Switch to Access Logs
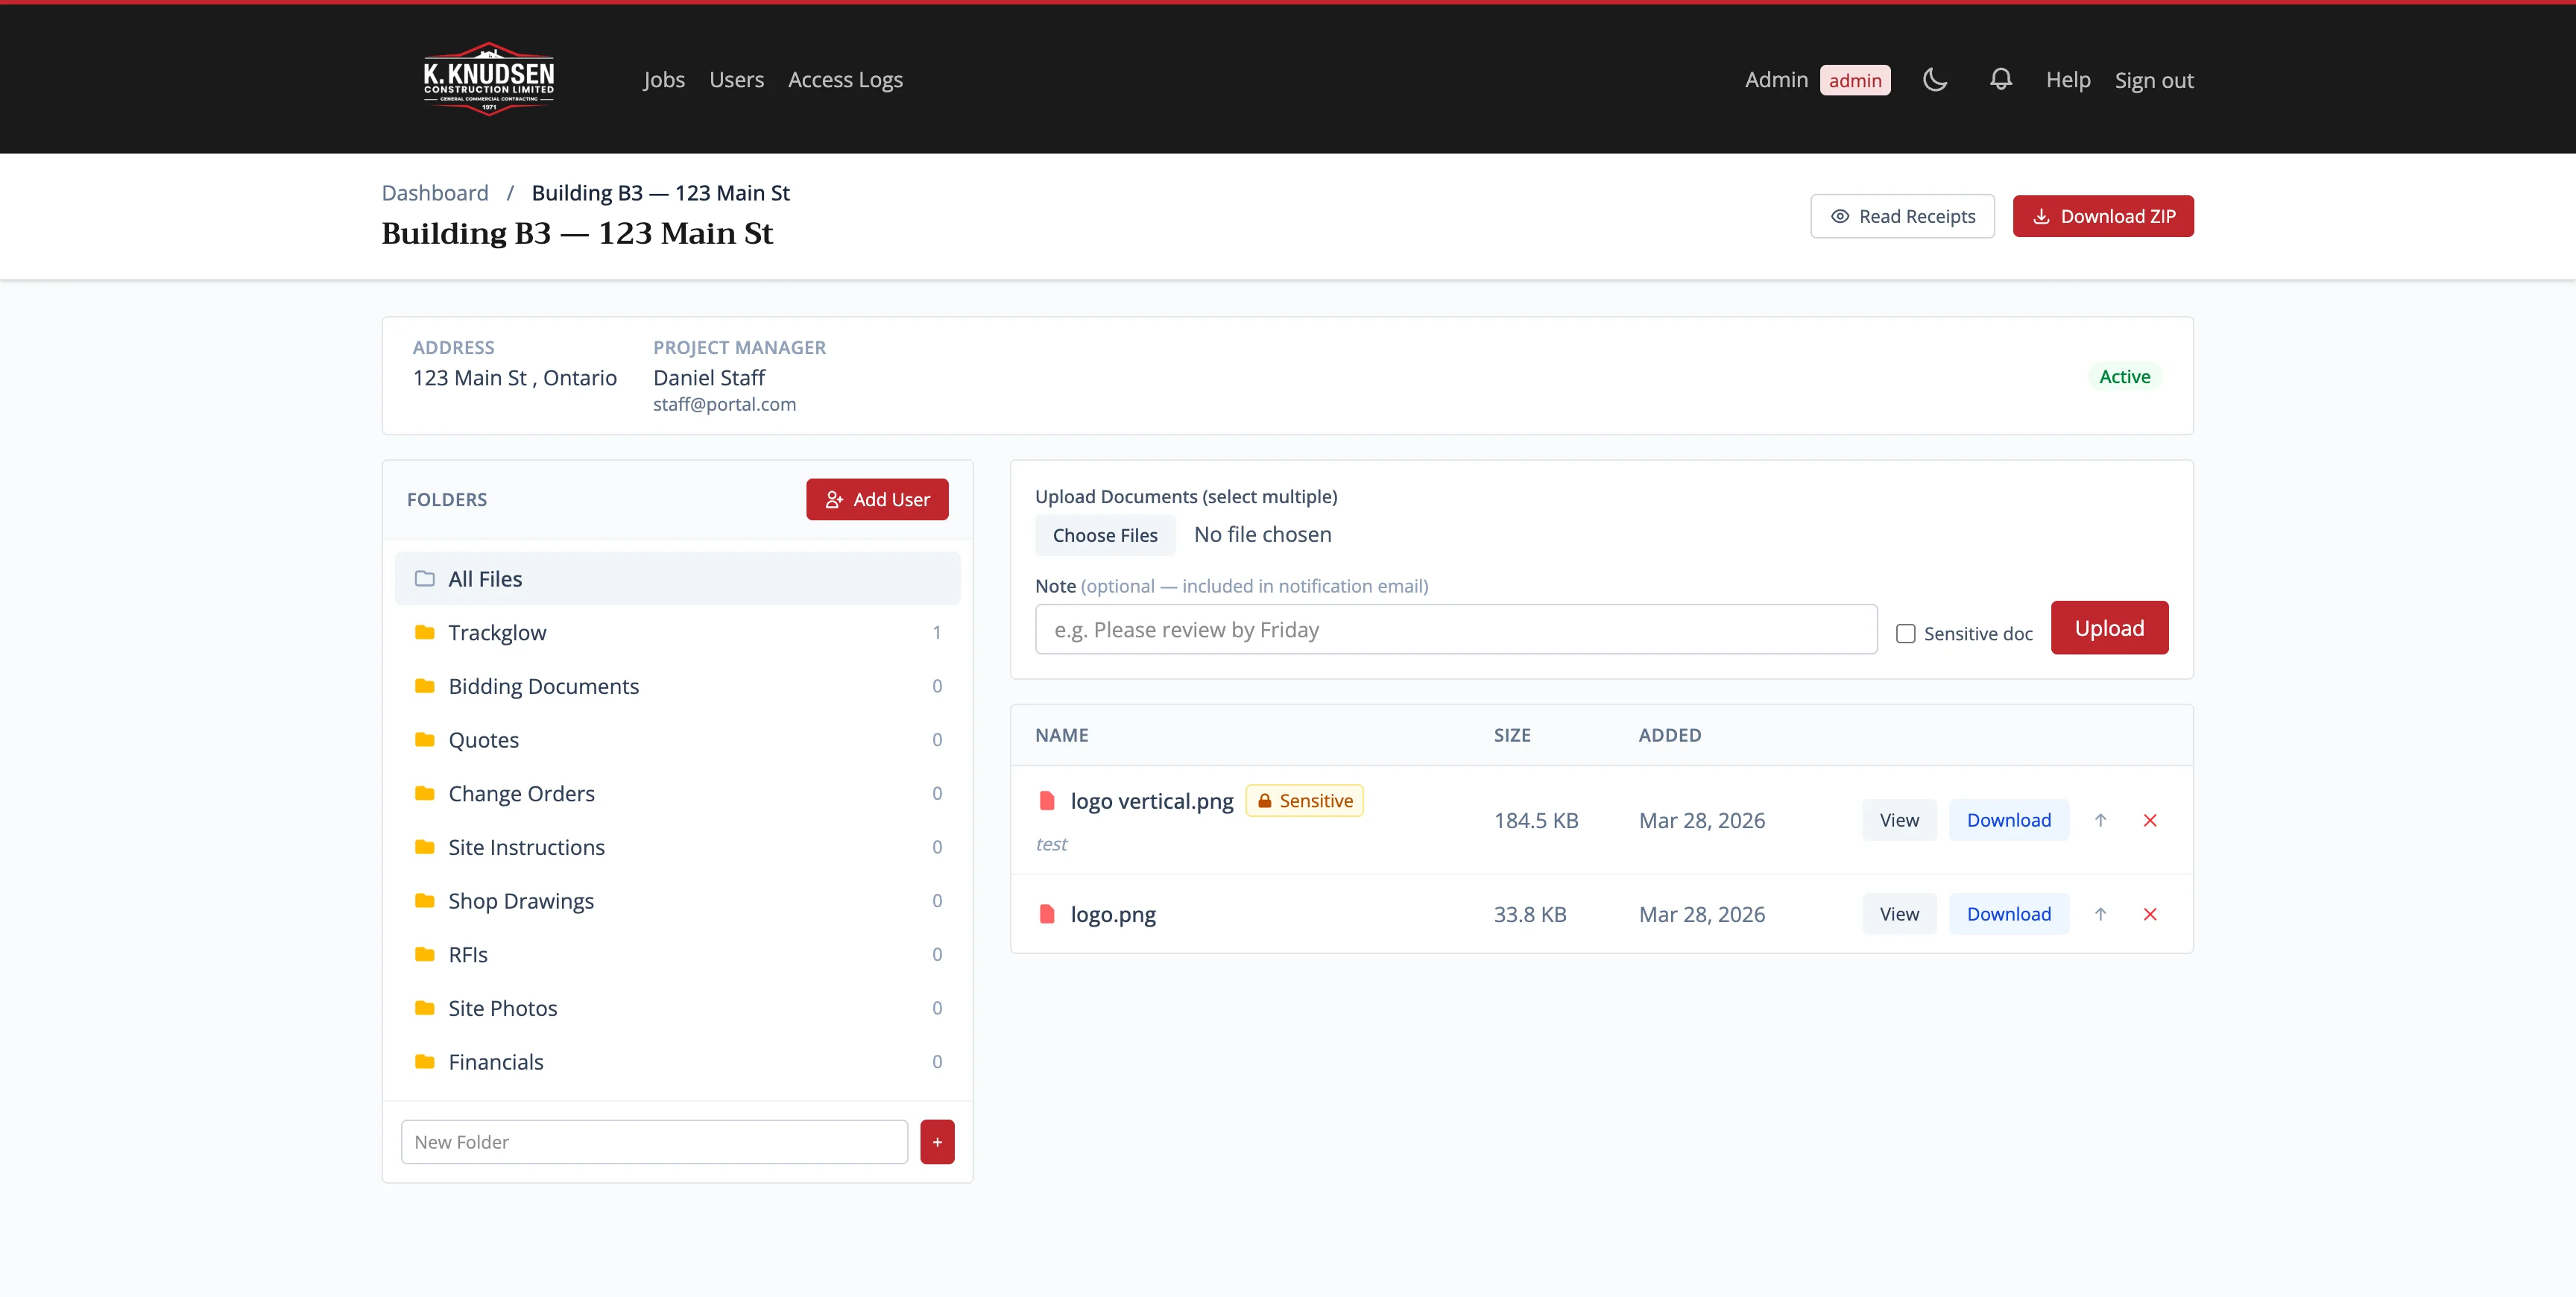The image size is (2576, 1297). (845, 79)
